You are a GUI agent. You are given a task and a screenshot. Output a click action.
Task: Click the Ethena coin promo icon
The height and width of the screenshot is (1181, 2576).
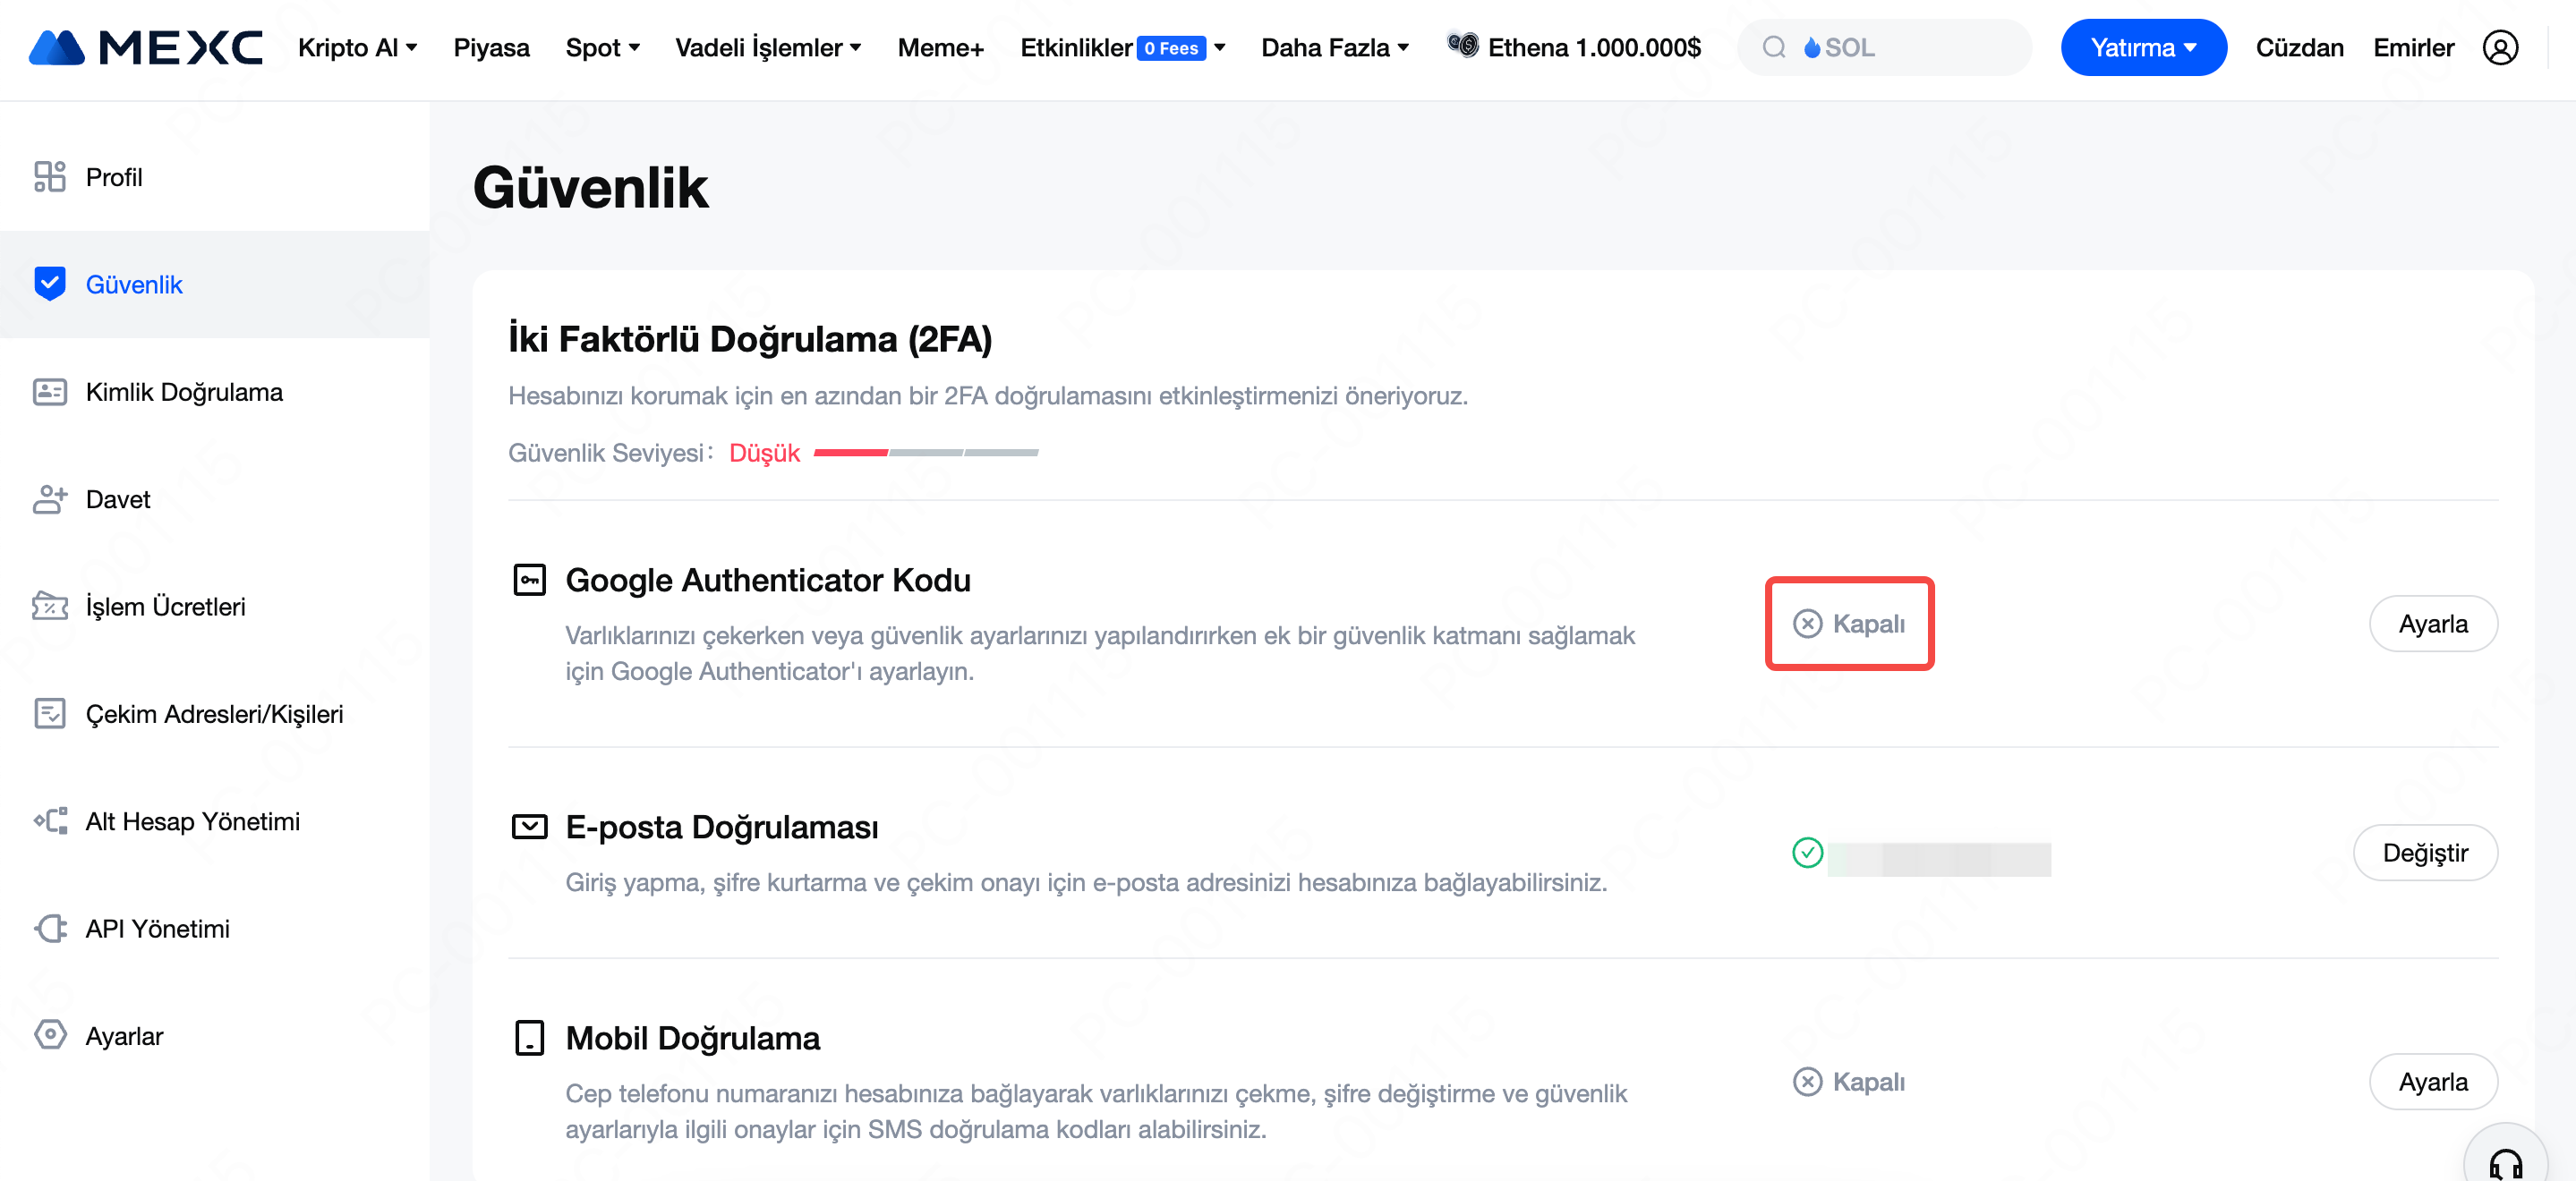pos(1463,45)
